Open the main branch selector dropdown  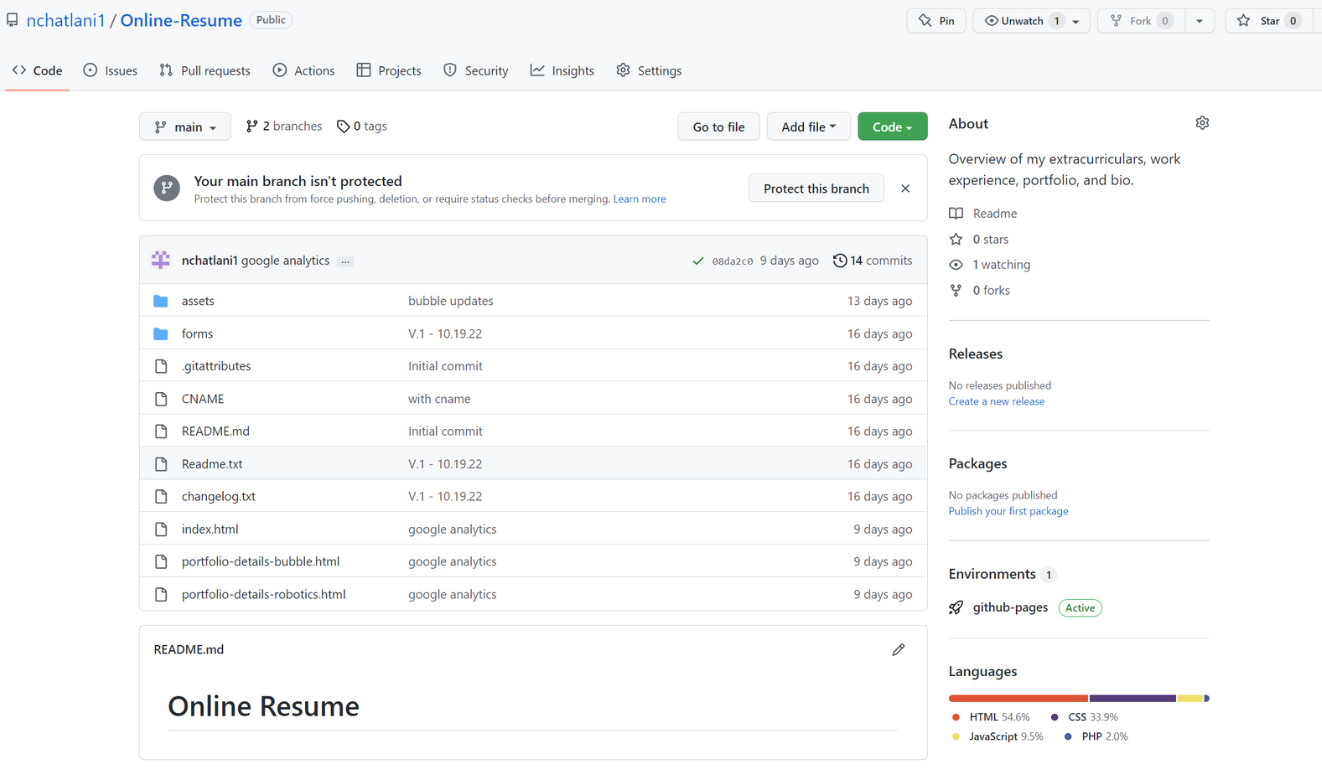185,127
